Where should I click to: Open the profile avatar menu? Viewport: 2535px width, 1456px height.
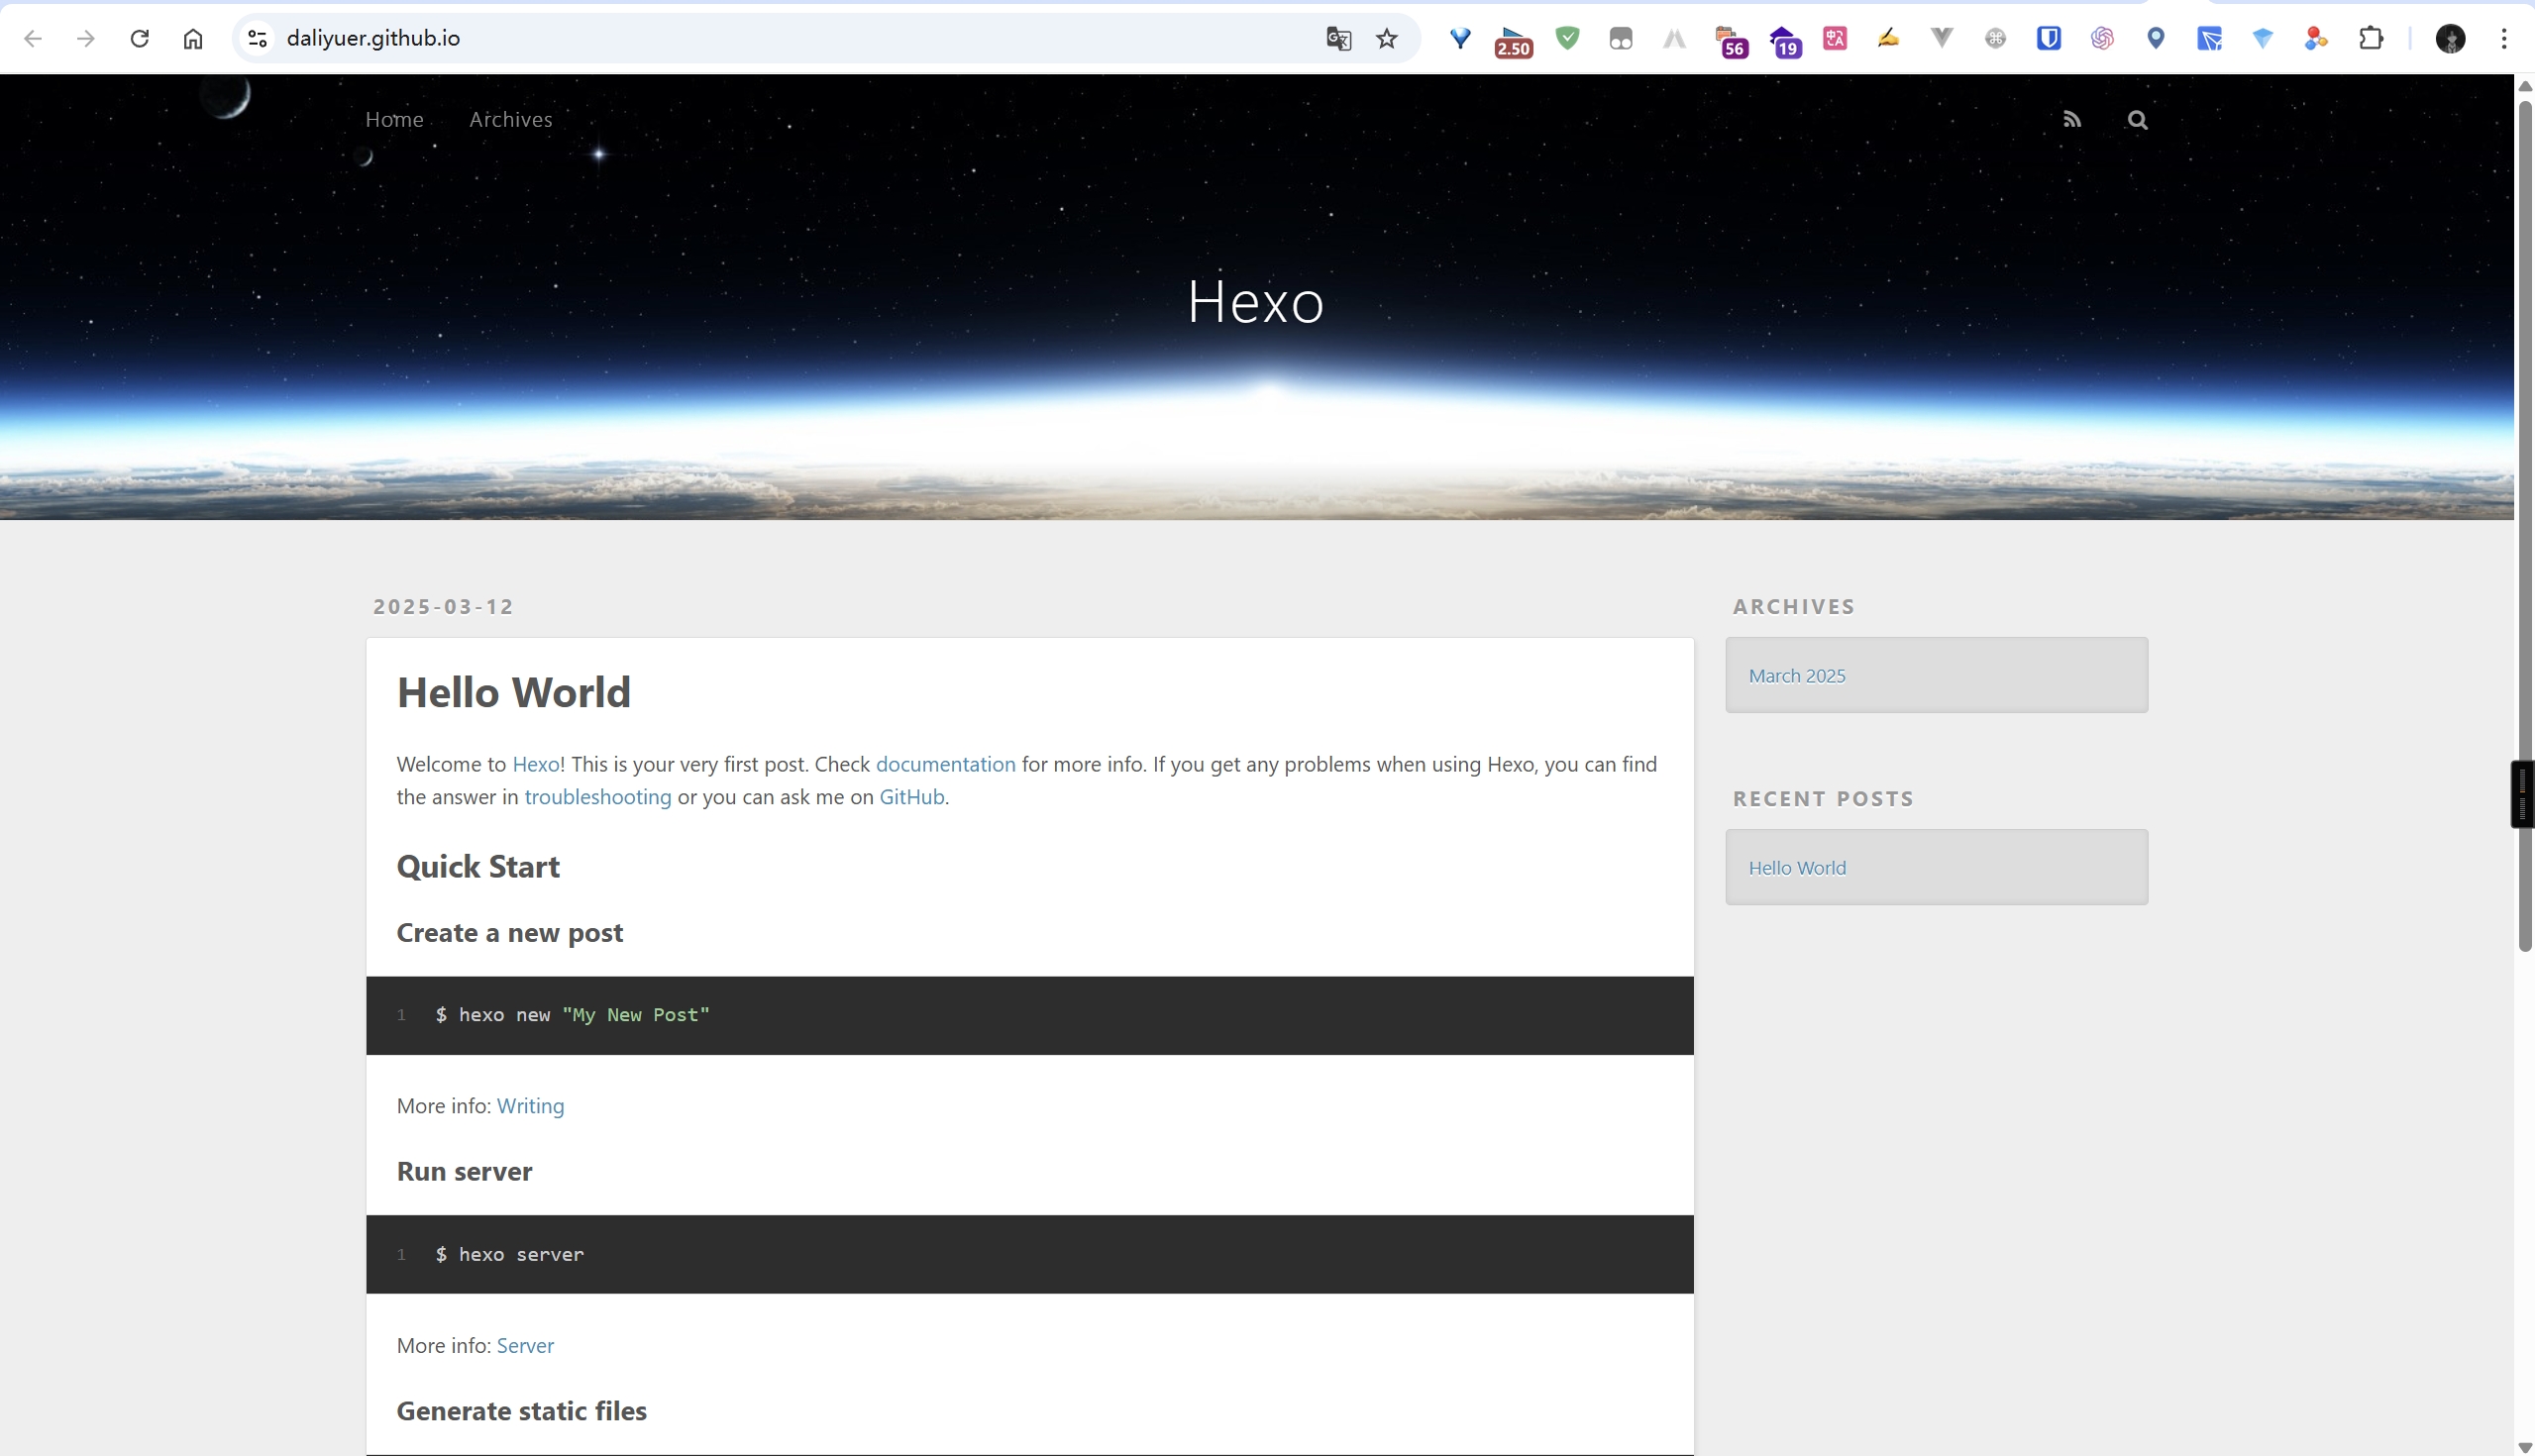coord(2449,39)
